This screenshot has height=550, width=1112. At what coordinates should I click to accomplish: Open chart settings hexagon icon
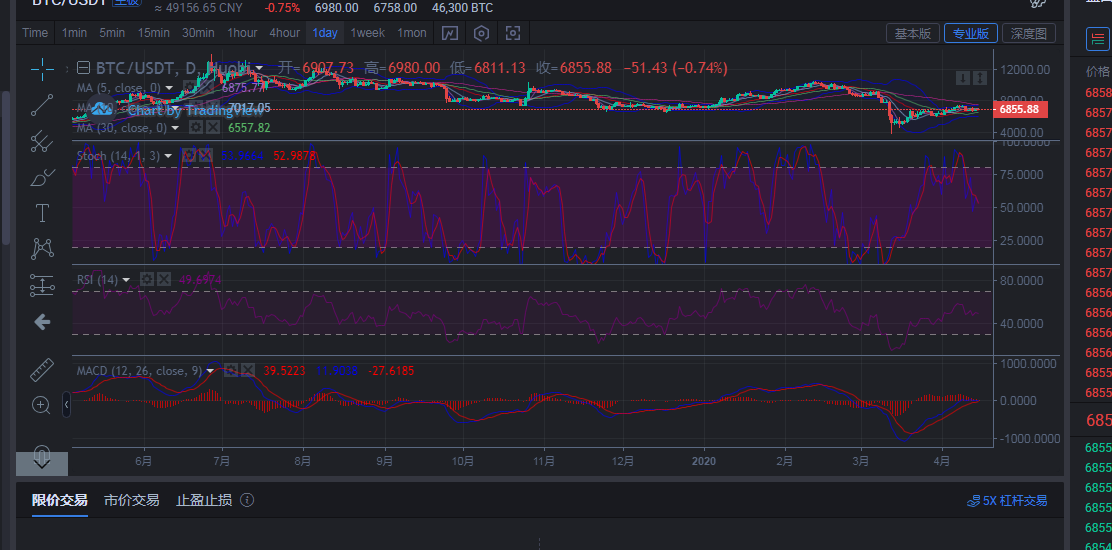[481, 33]
